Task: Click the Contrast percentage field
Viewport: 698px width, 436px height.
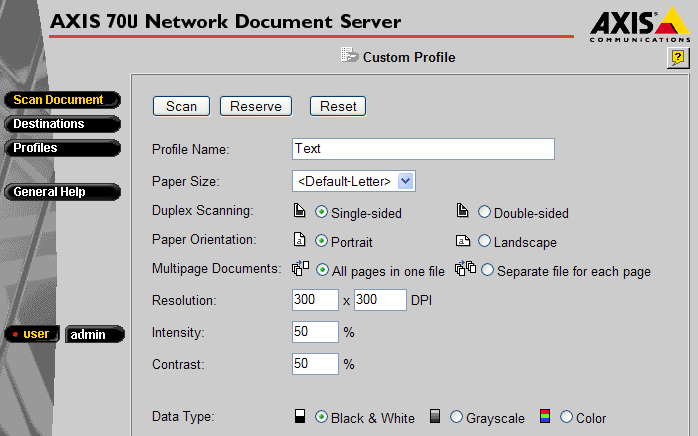Action: (x=315, y=364)
